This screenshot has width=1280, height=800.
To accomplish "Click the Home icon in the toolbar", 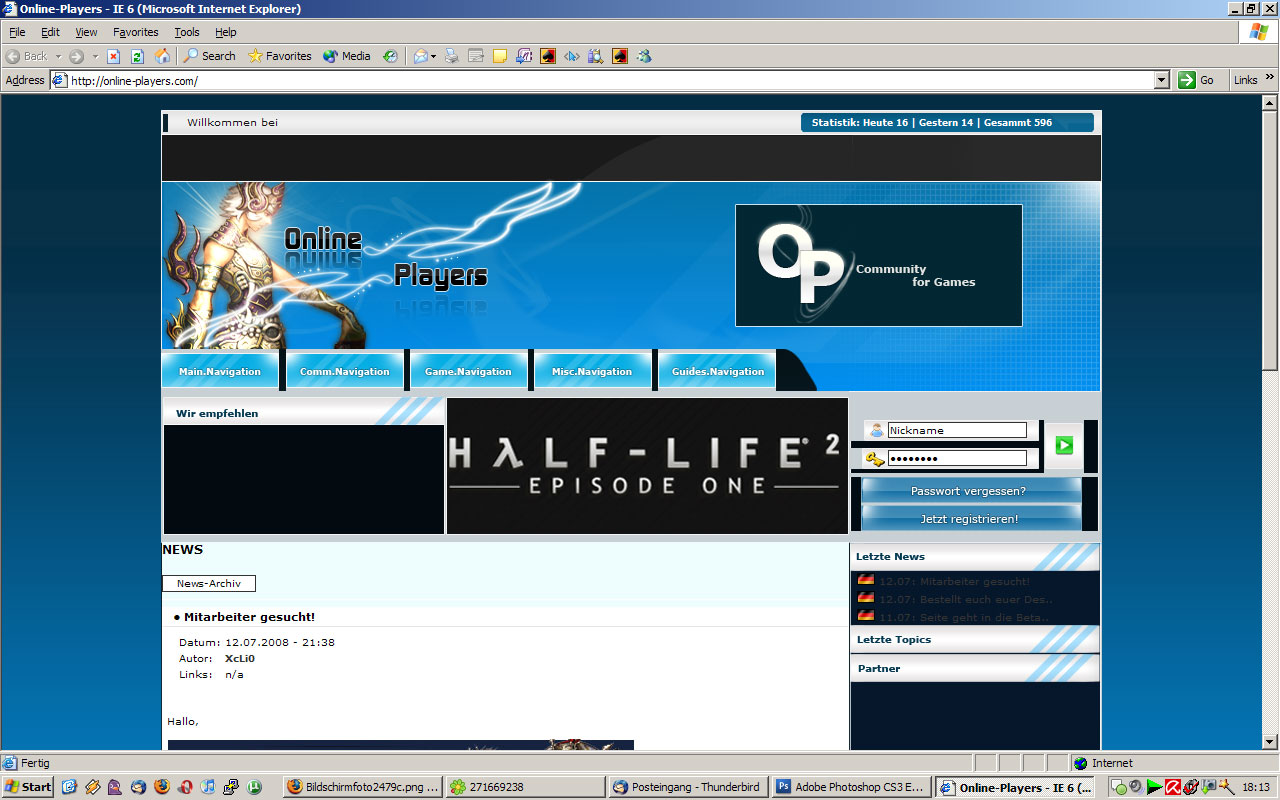I will (x=162, y=56).
